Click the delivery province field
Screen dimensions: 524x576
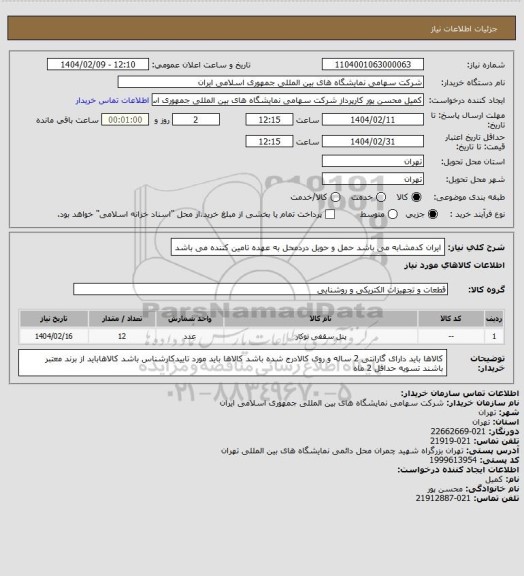tap(373, 161)
